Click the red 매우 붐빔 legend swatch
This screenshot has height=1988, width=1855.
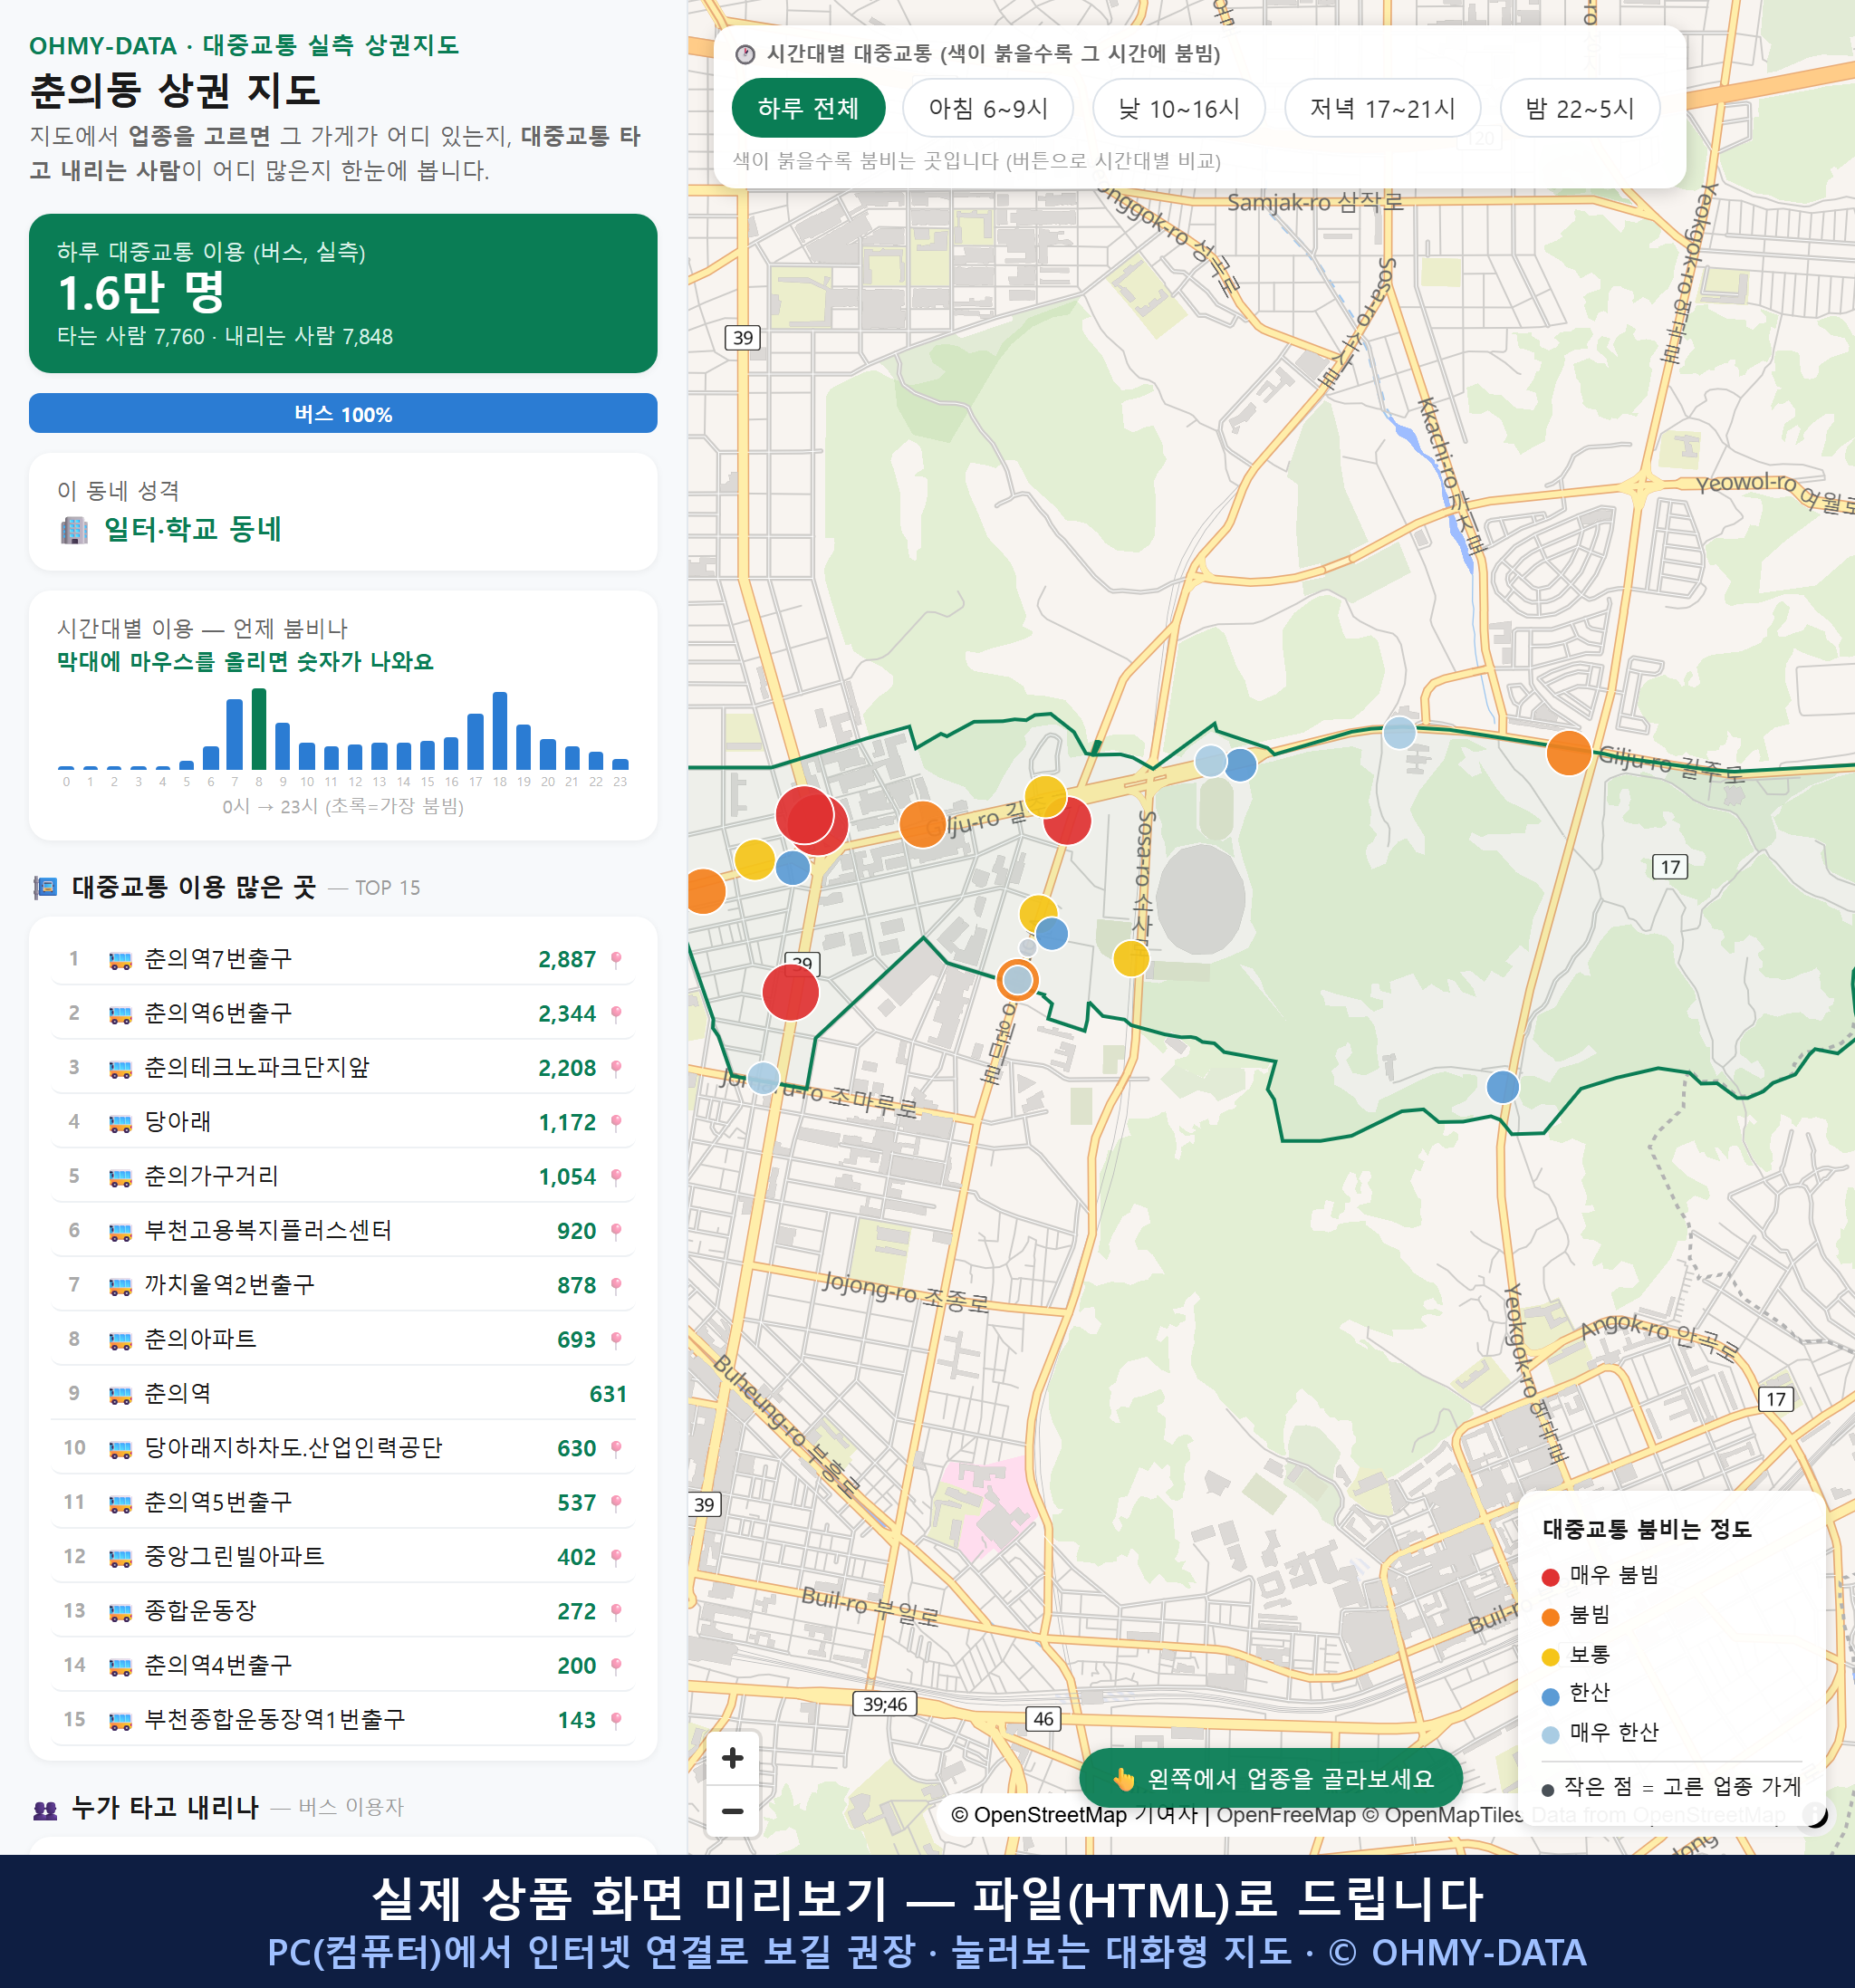1550,1577
